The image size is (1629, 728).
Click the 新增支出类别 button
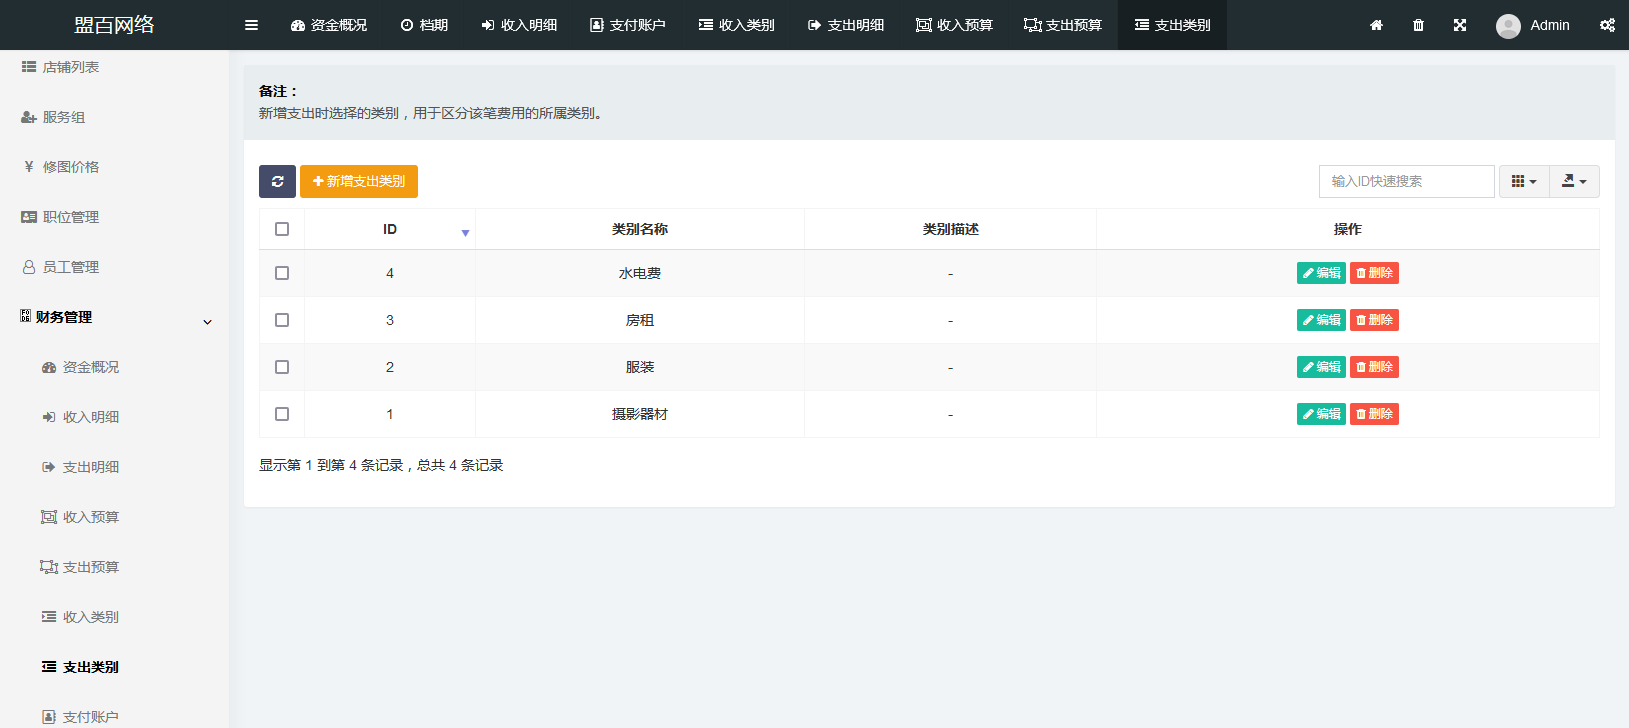click(x=359, y=181)
